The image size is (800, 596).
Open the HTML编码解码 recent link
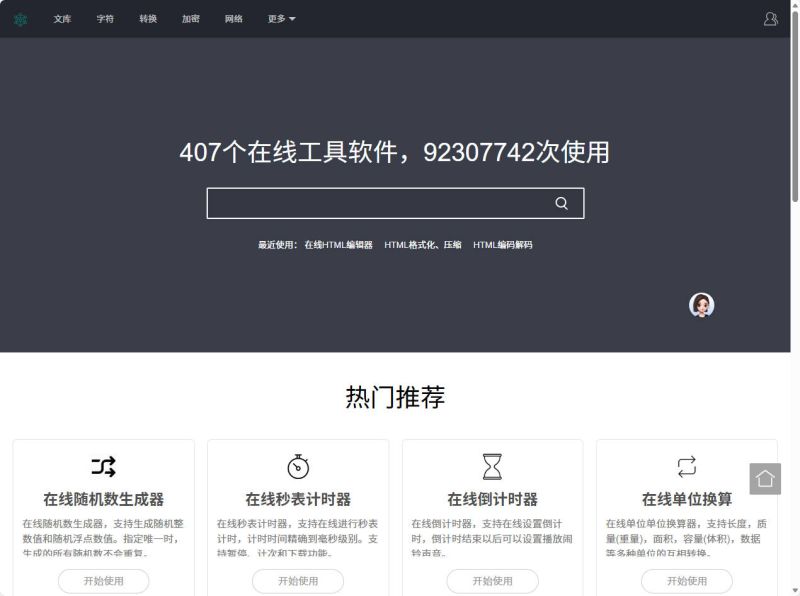pos(503,243)
